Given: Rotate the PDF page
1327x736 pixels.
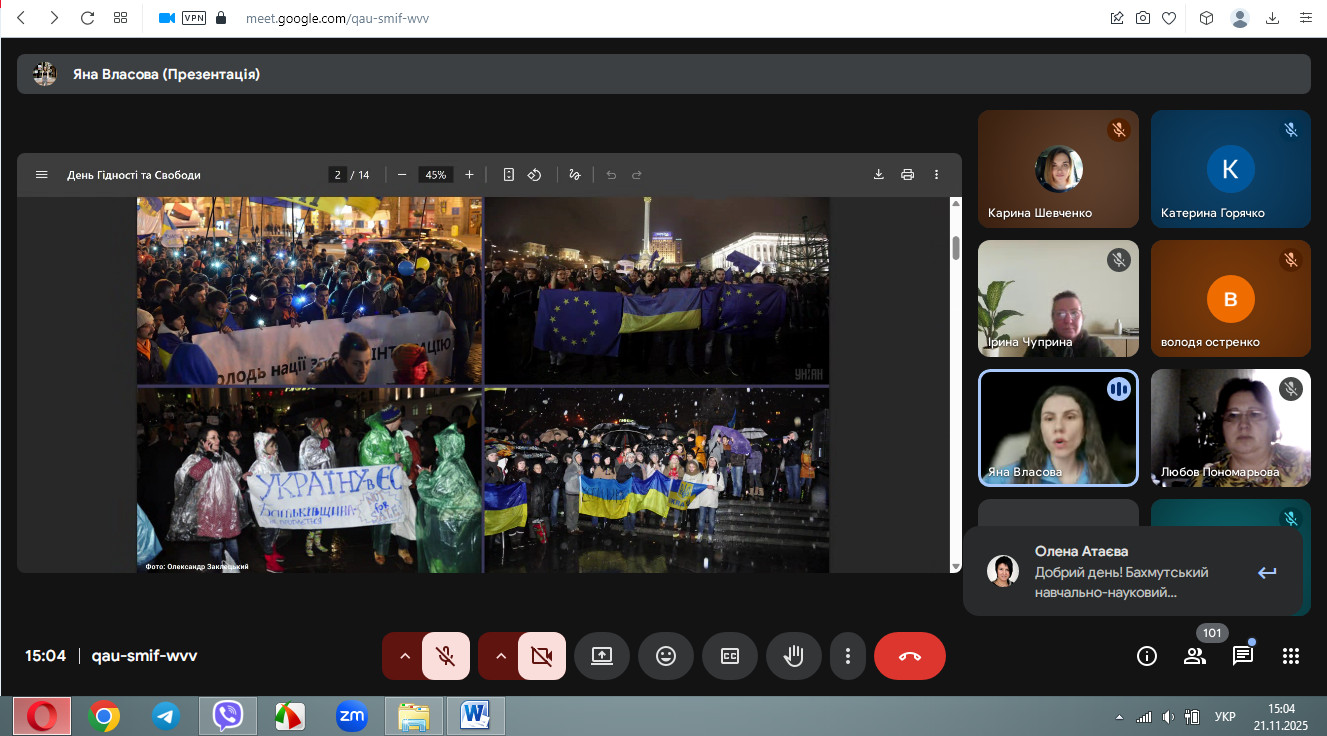Looking at the screenshot, I should [x=535, y=174].
